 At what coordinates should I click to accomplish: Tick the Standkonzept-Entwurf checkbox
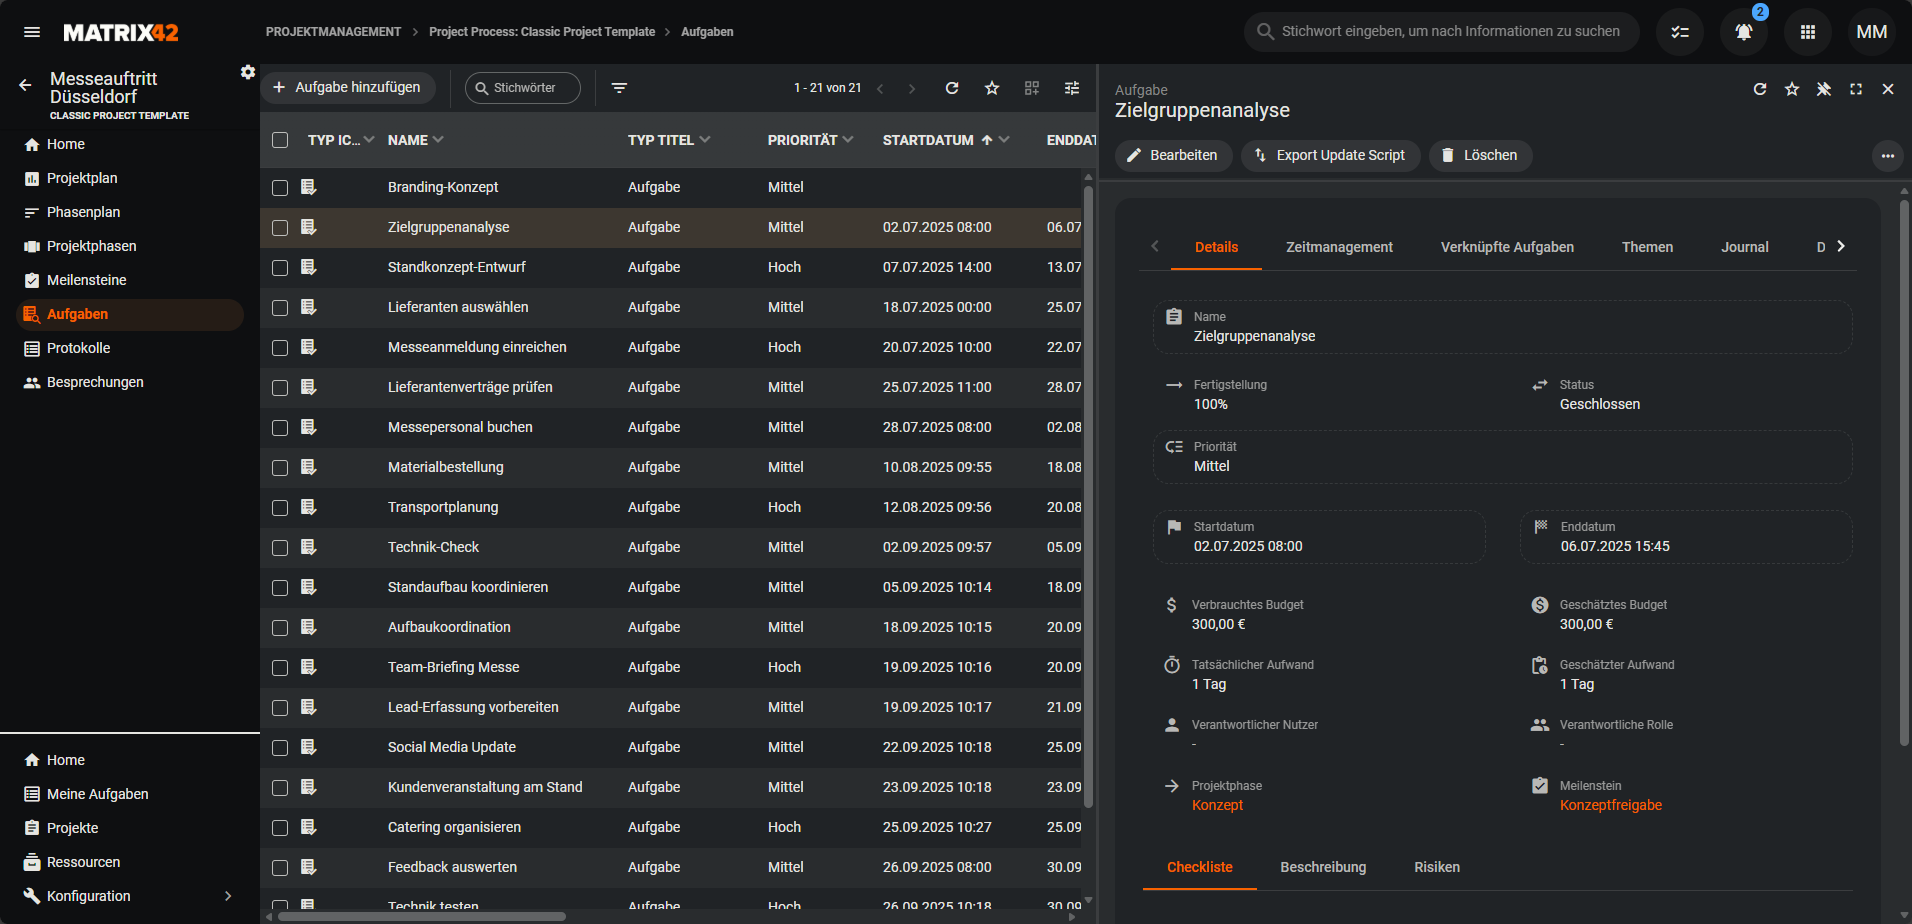pos(280,268)
